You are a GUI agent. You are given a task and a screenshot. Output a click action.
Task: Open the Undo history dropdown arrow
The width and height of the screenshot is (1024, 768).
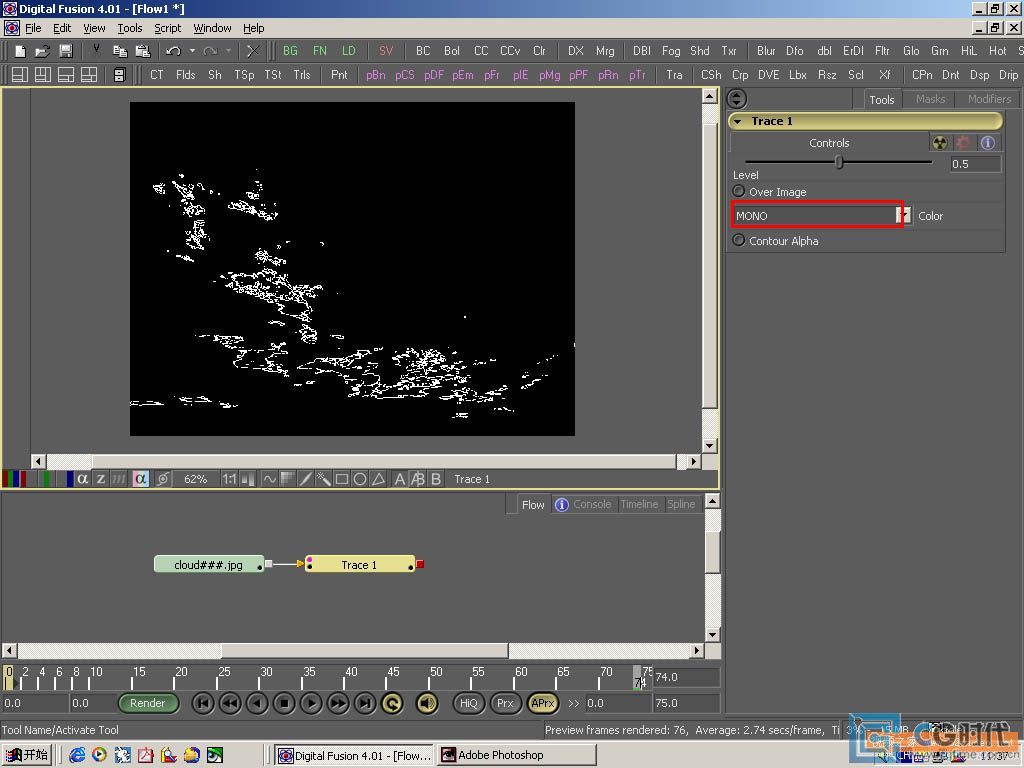click(x=191, y=51)
